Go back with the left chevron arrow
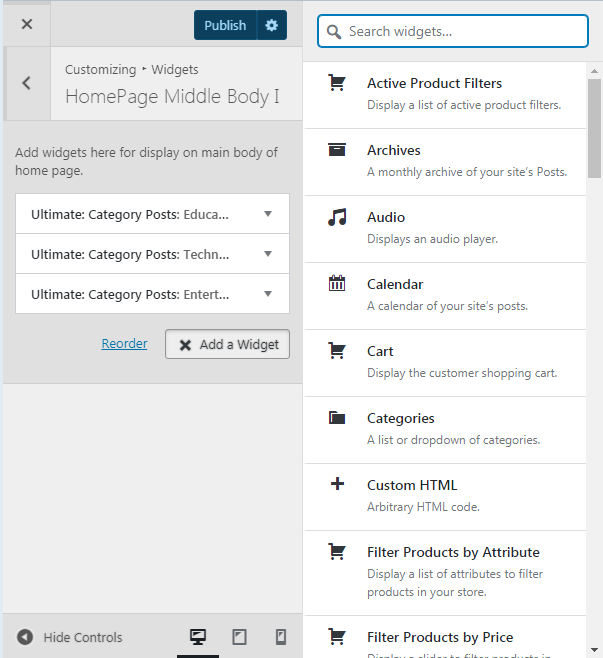 26,83
